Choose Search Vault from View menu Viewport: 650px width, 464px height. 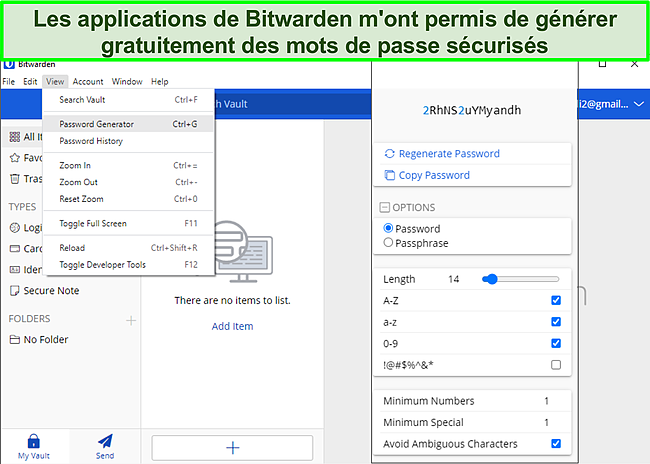[x=129, y=100]
